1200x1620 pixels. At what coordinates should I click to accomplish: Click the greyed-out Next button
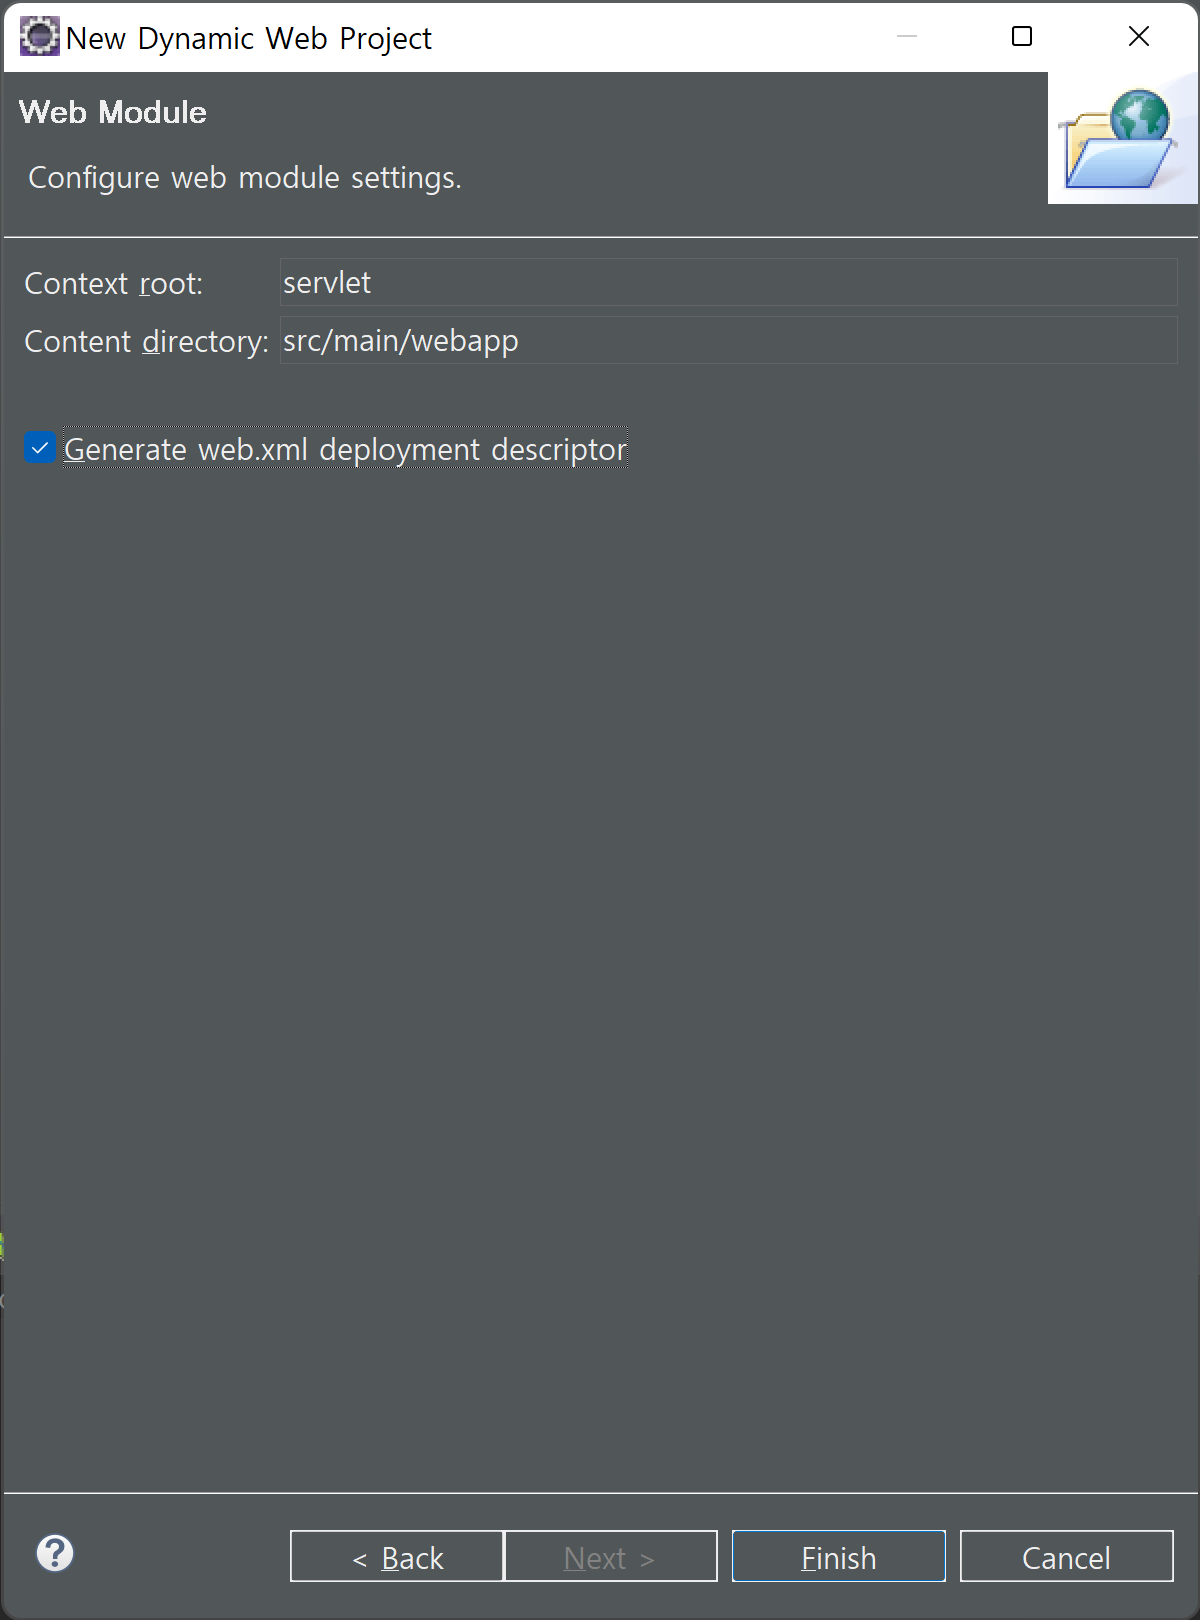point(611,1557)
